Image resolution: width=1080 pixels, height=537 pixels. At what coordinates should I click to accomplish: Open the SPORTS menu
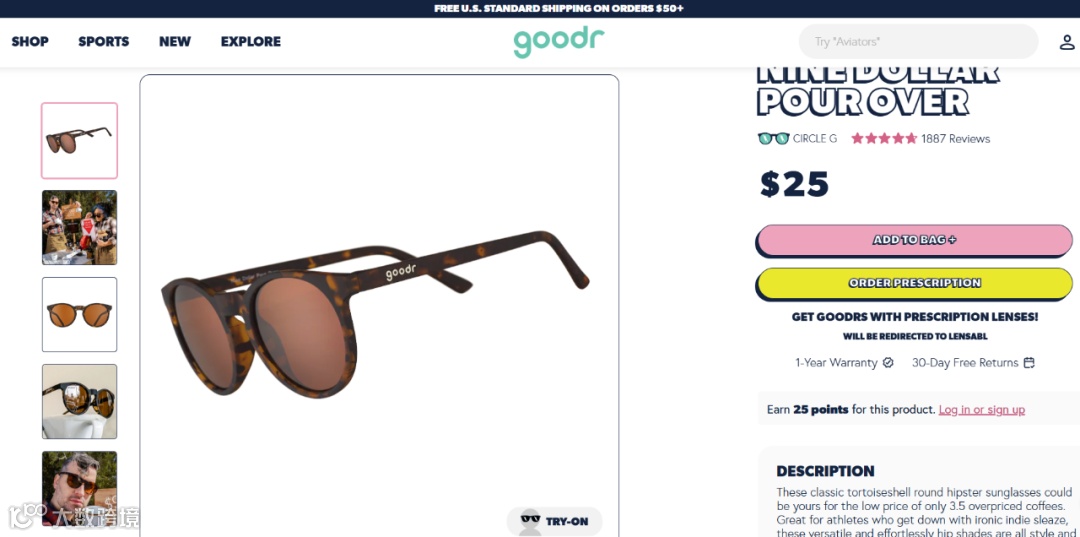tap(103, 41)
